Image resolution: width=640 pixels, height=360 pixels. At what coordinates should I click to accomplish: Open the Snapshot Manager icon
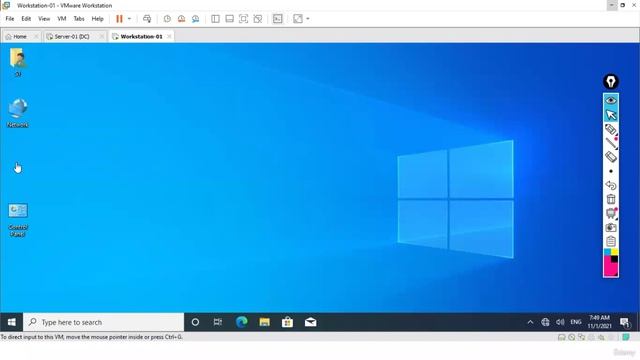pyautogui.click(x=196, y=19)
